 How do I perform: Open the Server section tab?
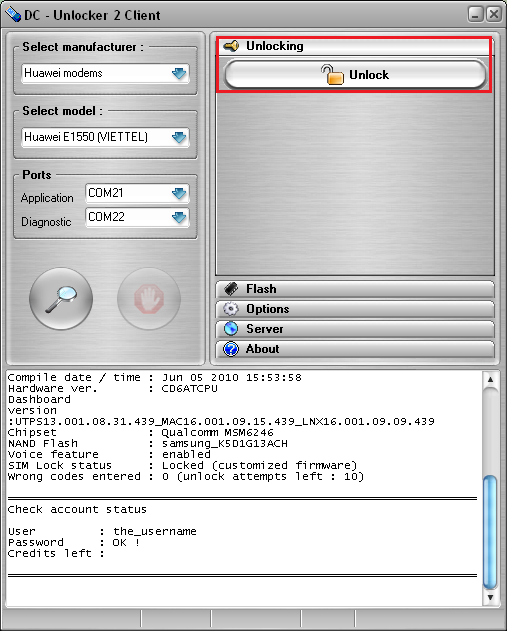[x=355, y=329]
